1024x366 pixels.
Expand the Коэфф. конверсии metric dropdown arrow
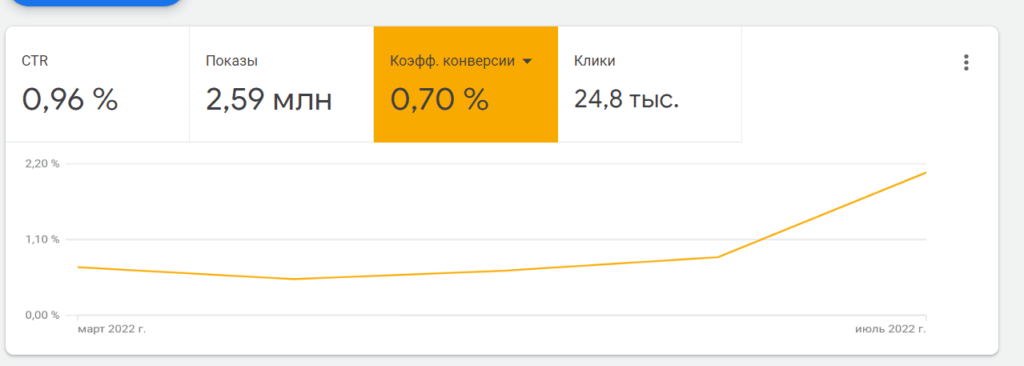point(528,61)
